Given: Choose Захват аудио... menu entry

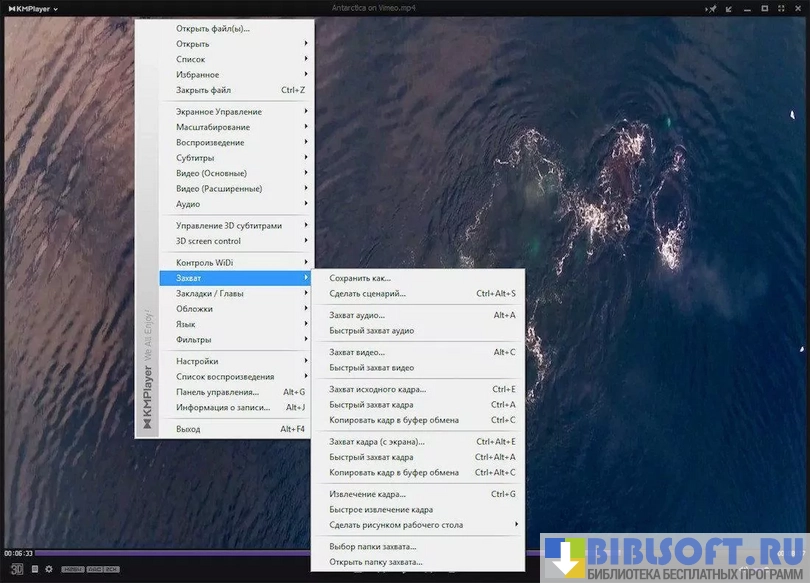Looking at the screenshot, I should point(357,315).
